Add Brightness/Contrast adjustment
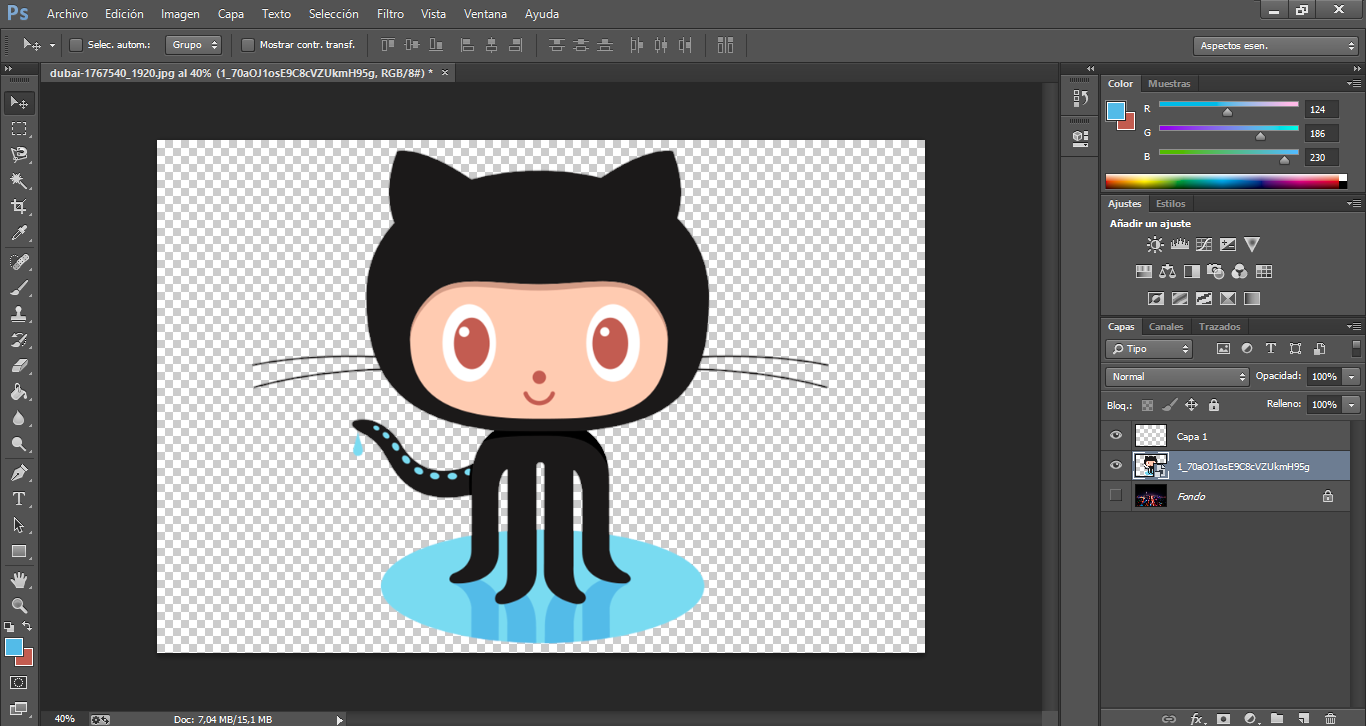This screenshot has width=1366, height=726. click(x=1155, y=244)
